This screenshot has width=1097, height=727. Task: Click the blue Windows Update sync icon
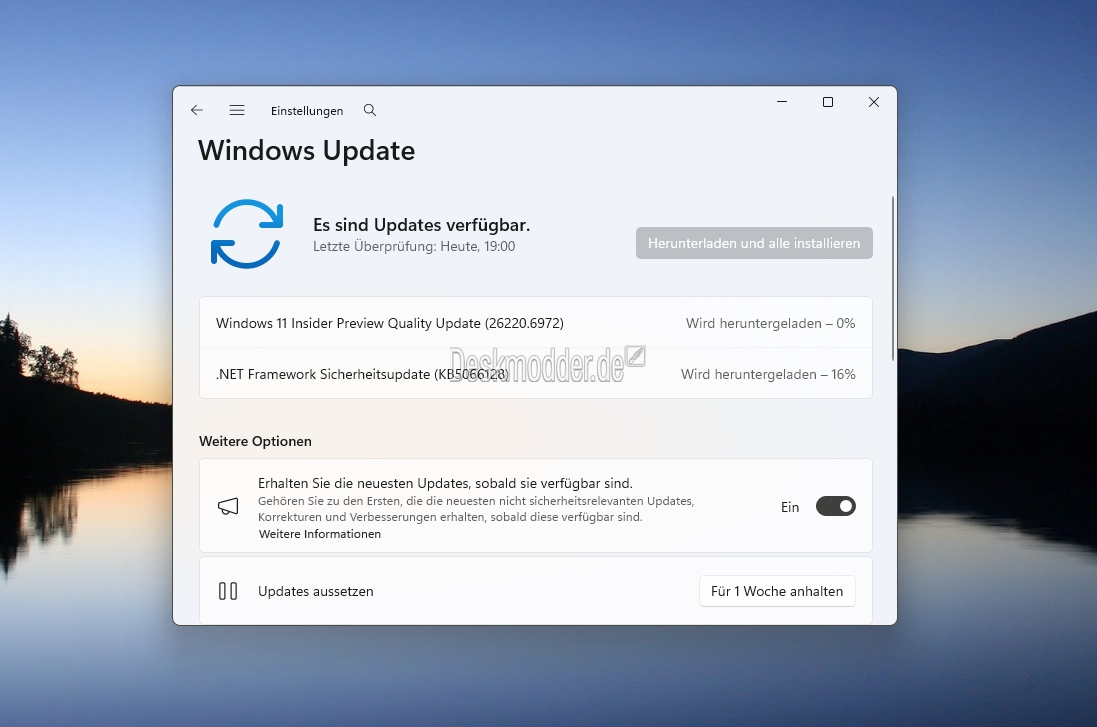(x=247, y=234)
